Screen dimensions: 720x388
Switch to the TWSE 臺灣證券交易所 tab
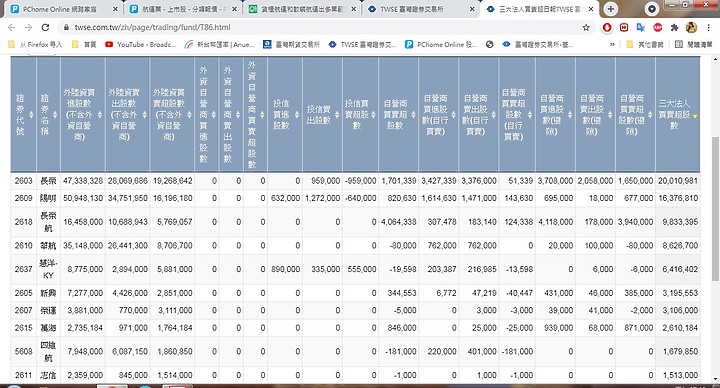(x=421, y=9)
